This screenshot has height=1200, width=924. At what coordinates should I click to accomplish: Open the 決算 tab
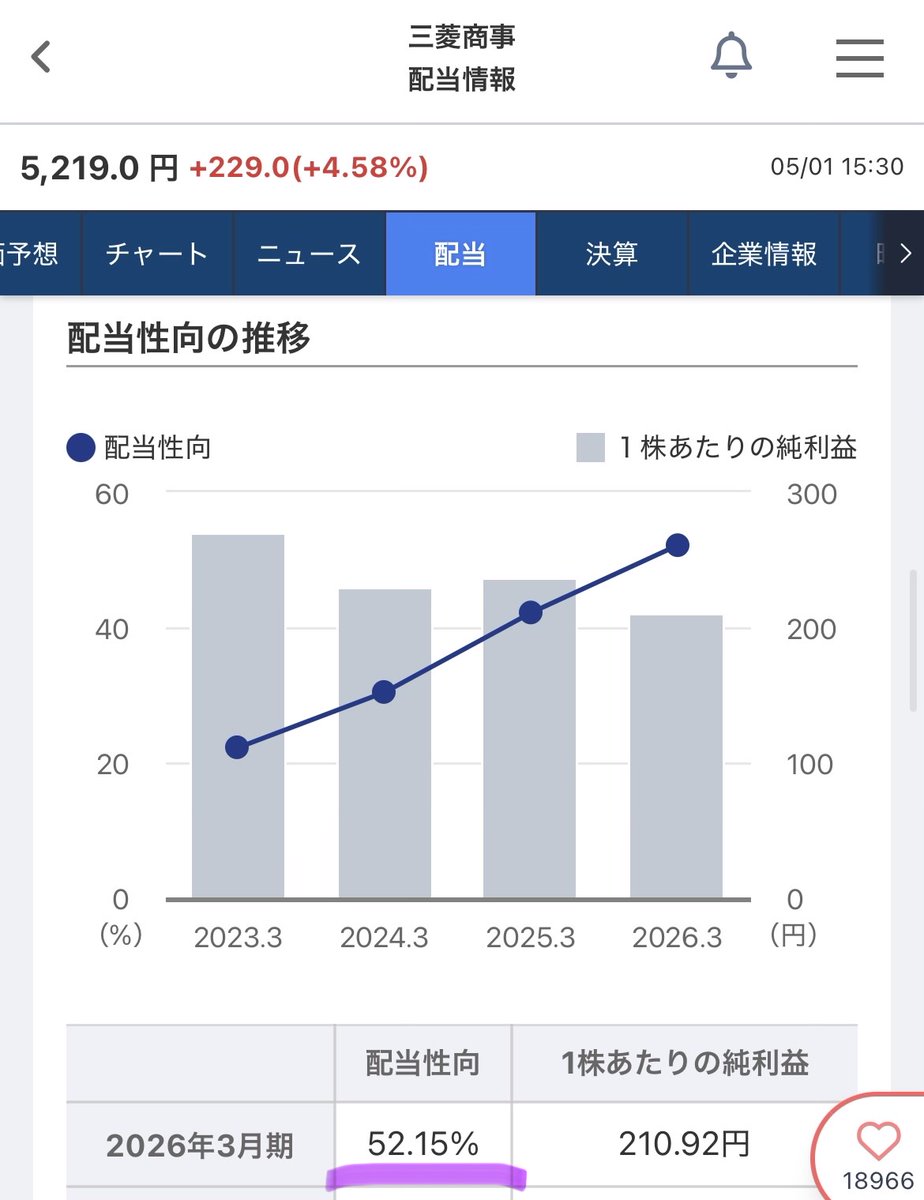click(612, 254)
